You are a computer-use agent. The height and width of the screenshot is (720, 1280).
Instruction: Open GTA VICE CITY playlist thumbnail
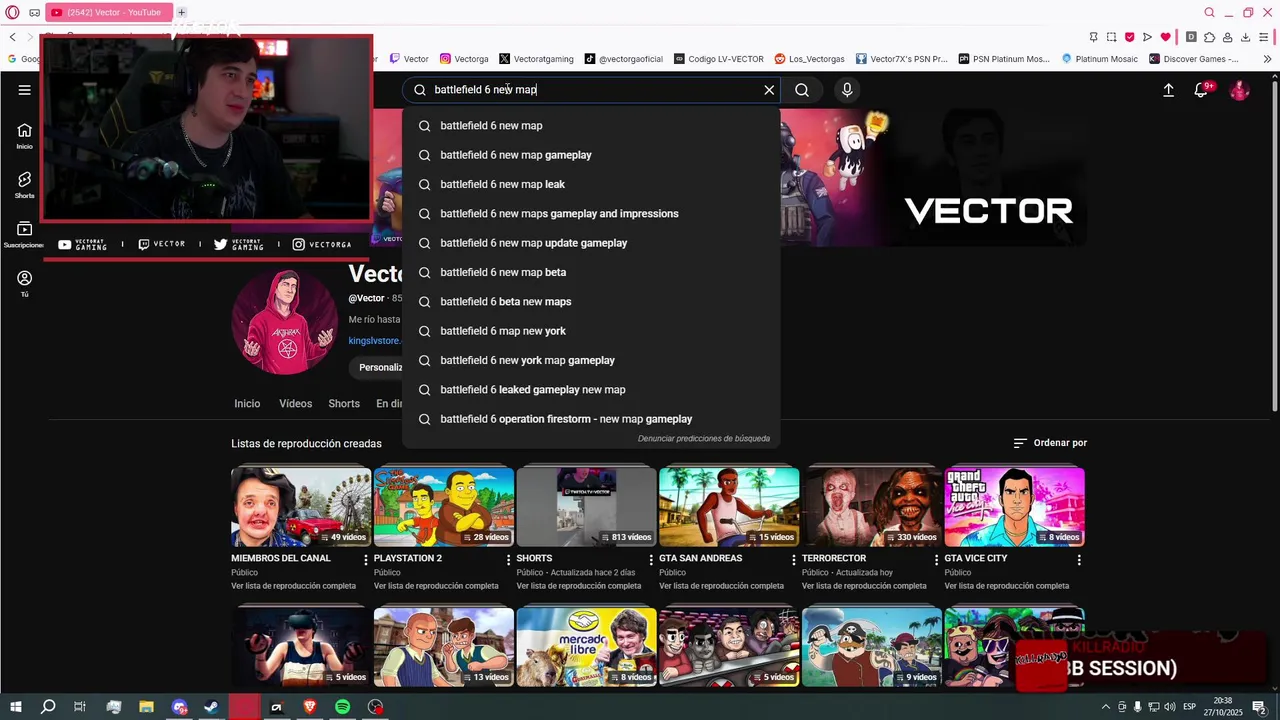click(1014, 507)
